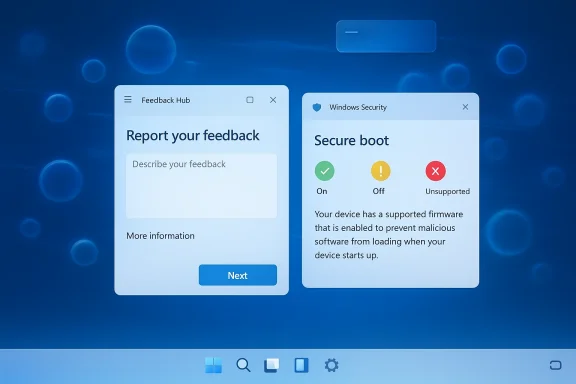Image resolution: width=576 pixels, height=384 pixels.
Task: Click the Next button in Feedback Hub
Action: pos(238,275)
